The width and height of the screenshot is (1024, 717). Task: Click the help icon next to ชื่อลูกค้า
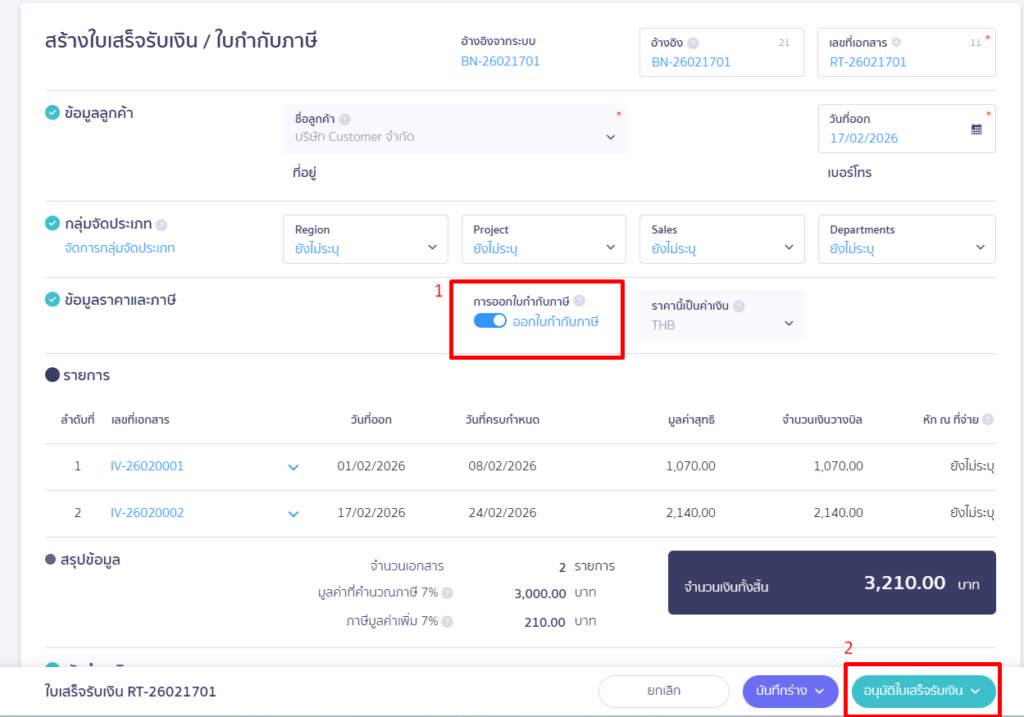(x=345, y=119)
